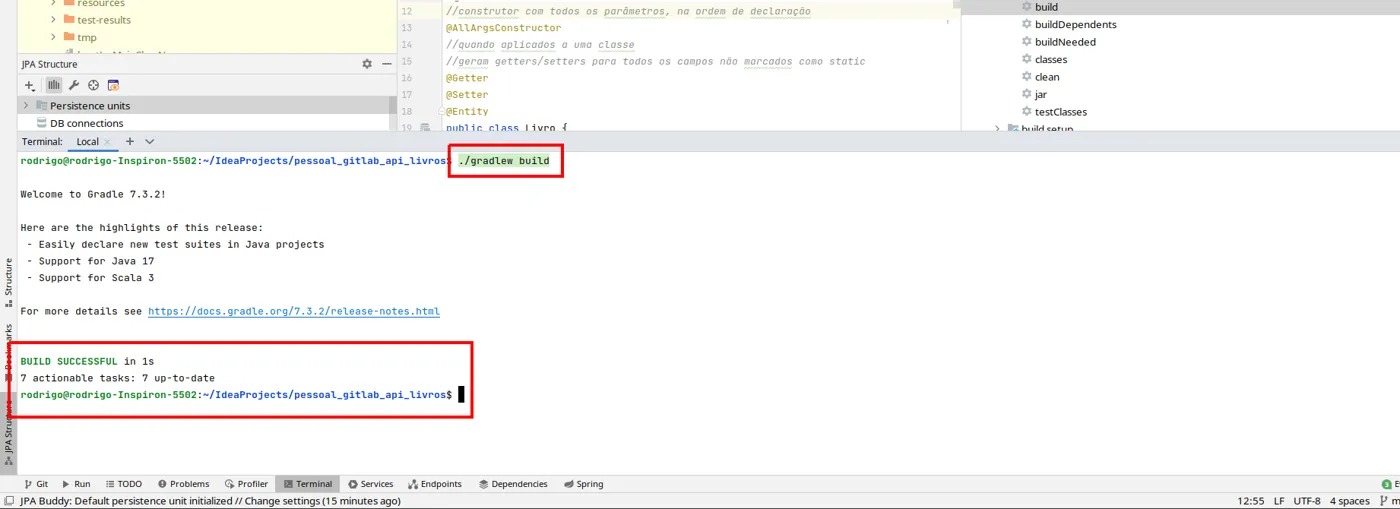
Task: Click the gear icon beside the clean task
Action: tap(1026, 77)
